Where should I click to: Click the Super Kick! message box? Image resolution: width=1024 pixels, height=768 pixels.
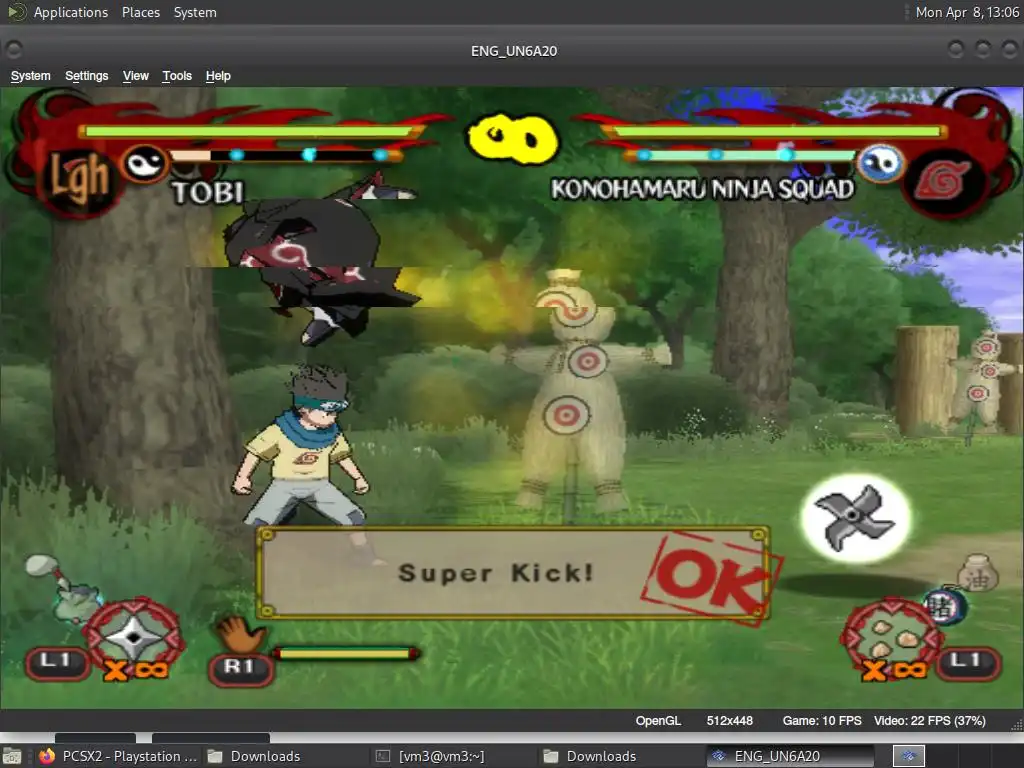point(513,573)
